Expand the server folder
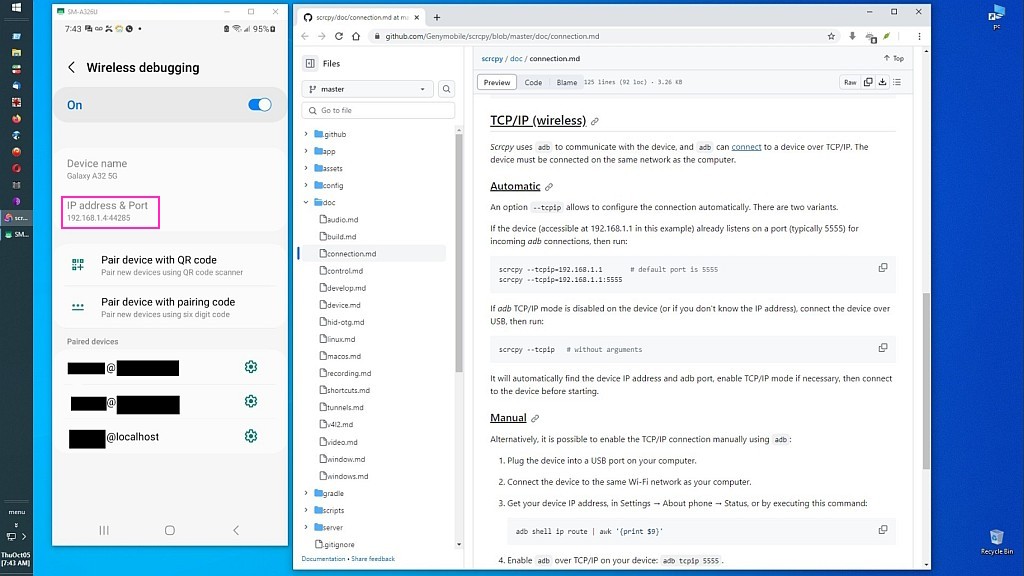Screen dimensions: 1024x576 [x=306, y=527]
